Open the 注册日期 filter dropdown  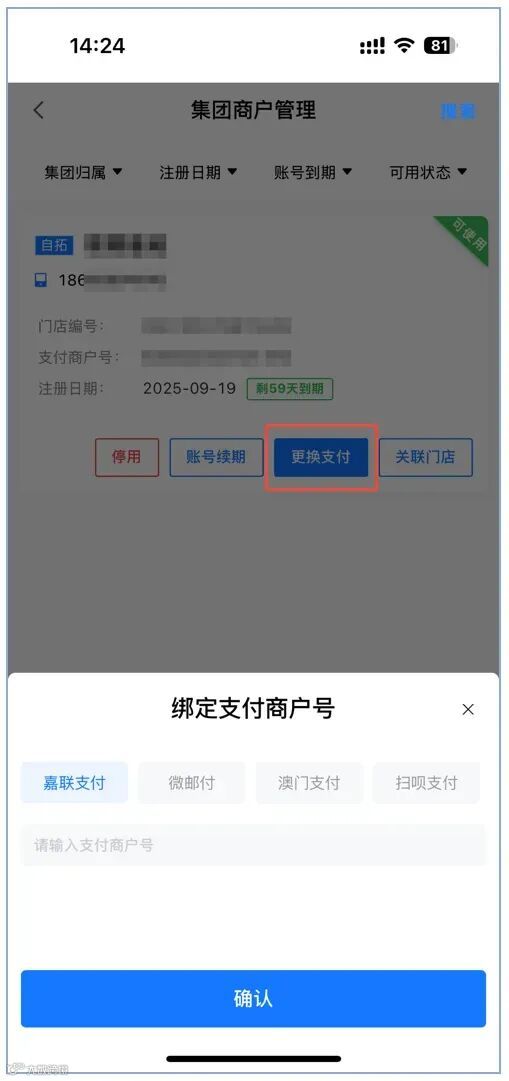(199, 172)
